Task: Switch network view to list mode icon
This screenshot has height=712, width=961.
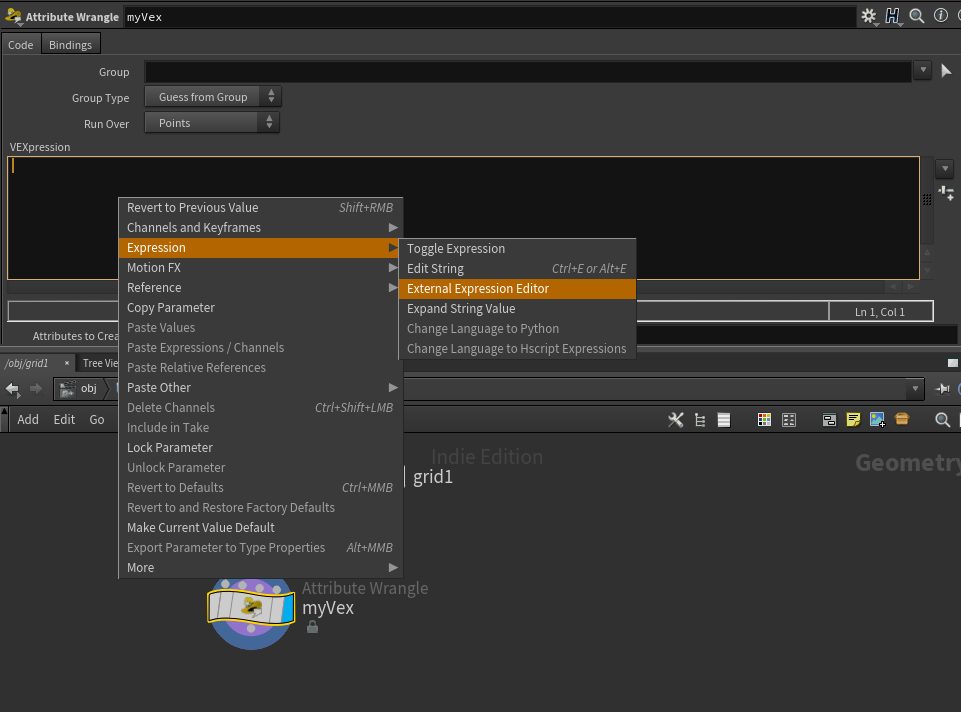Action: (x=724, y=420)
